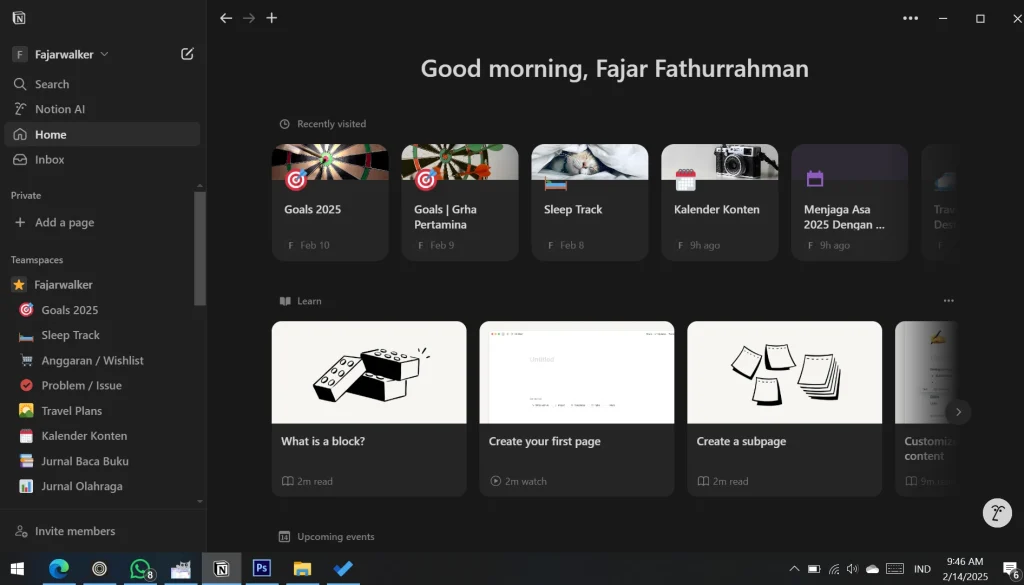Open the Sleep Track recently visited card
The height and width of the screenshot is (585, 1024).
pyautogui.click(x=590, y=202)
